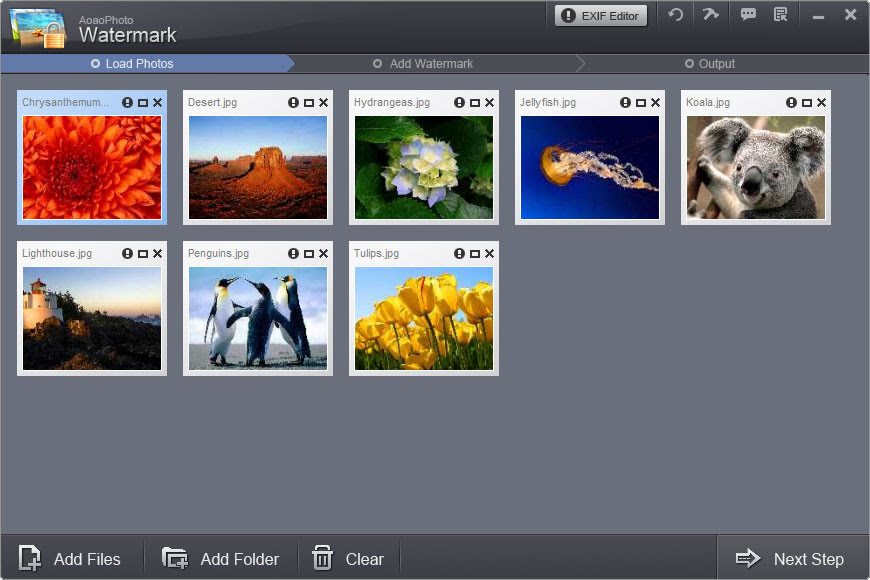The image size is (870, 580).
Task: Select the Lighthouse image thumbnail
Action: [92, 319]
